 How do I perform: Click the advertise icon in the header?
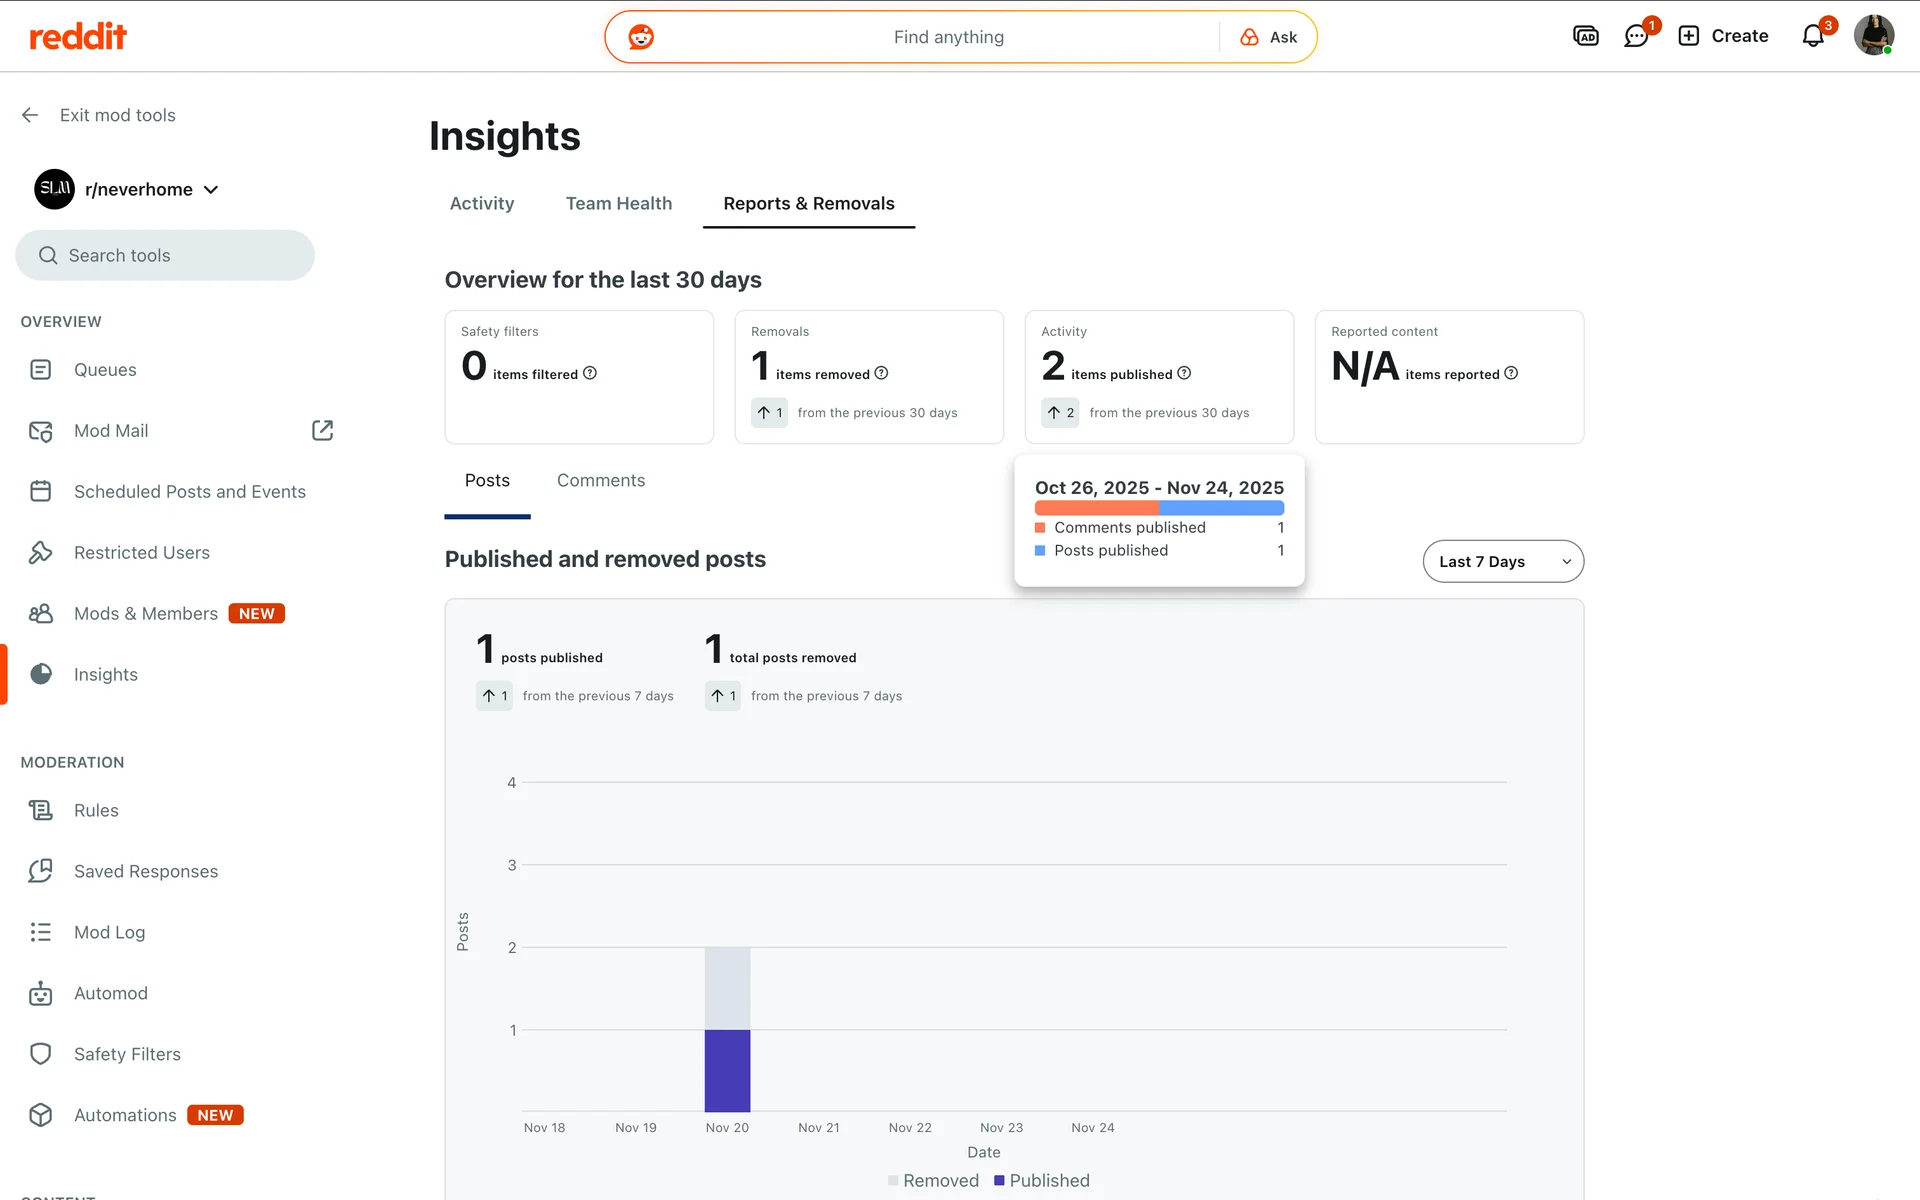coord(1585,37)
